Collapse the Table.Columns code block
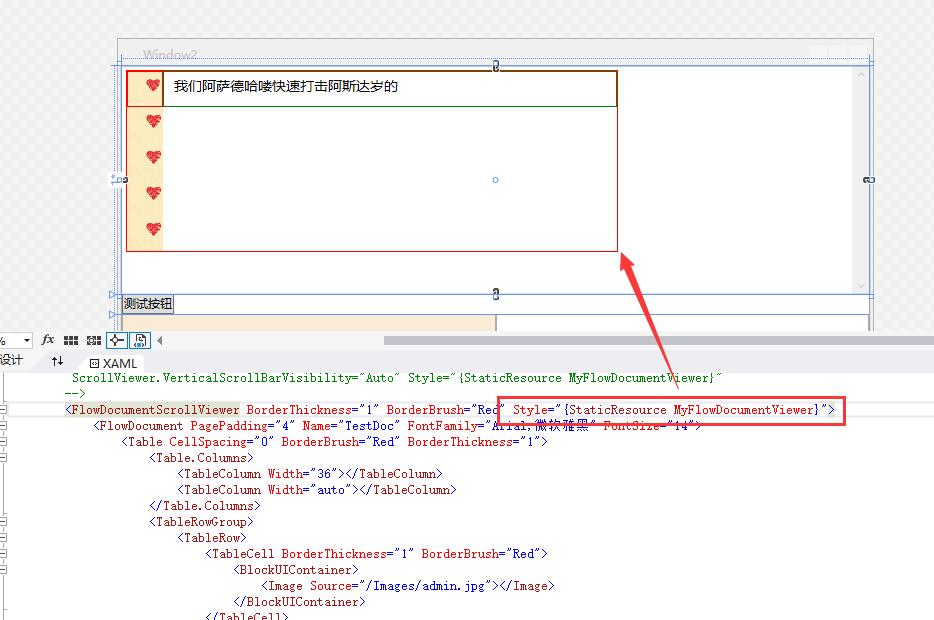 click(3, 458)
